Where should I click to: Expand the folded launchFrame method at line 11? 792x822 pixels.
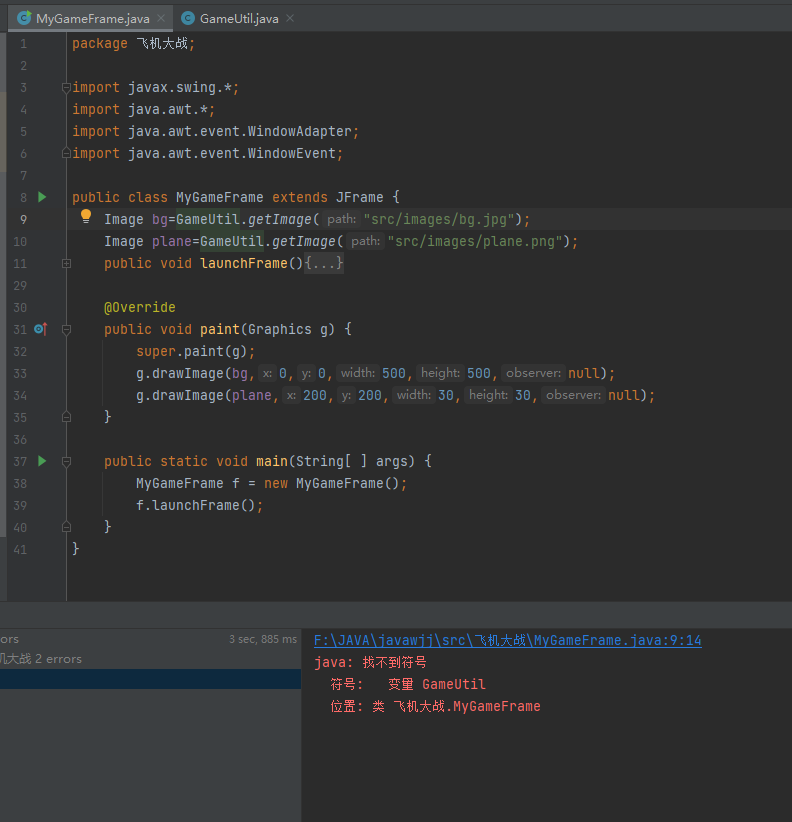coord(66,263)
